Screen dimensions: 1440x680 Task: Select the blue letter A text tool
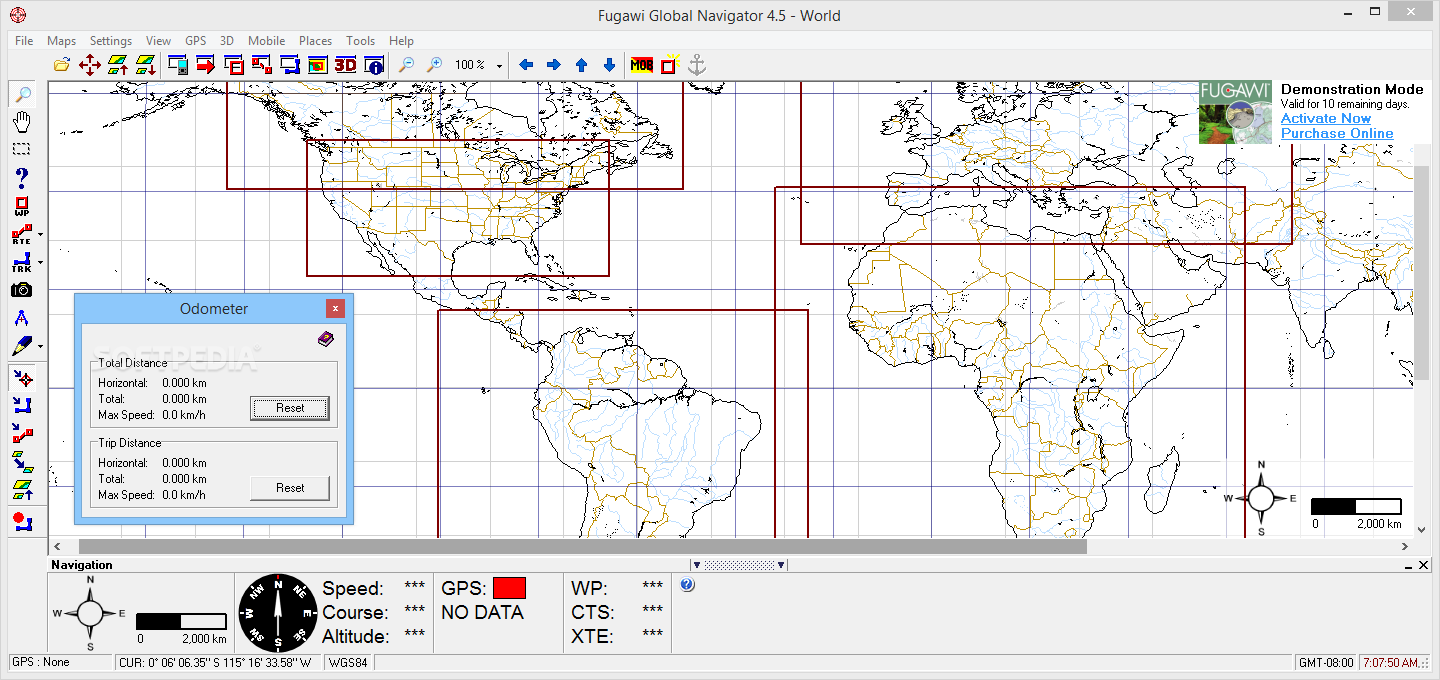click(x=22, y=318)
